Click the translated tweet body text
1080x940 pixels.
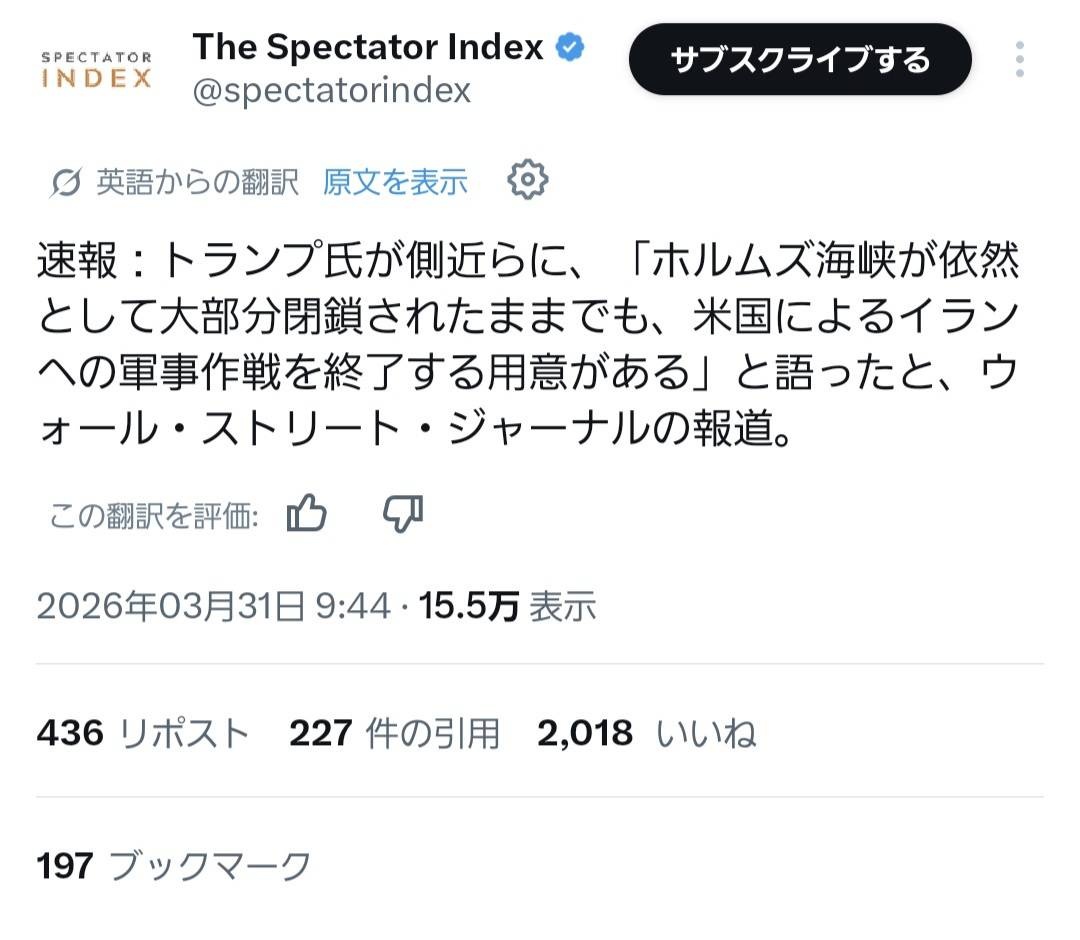click(x=528, y=347)
